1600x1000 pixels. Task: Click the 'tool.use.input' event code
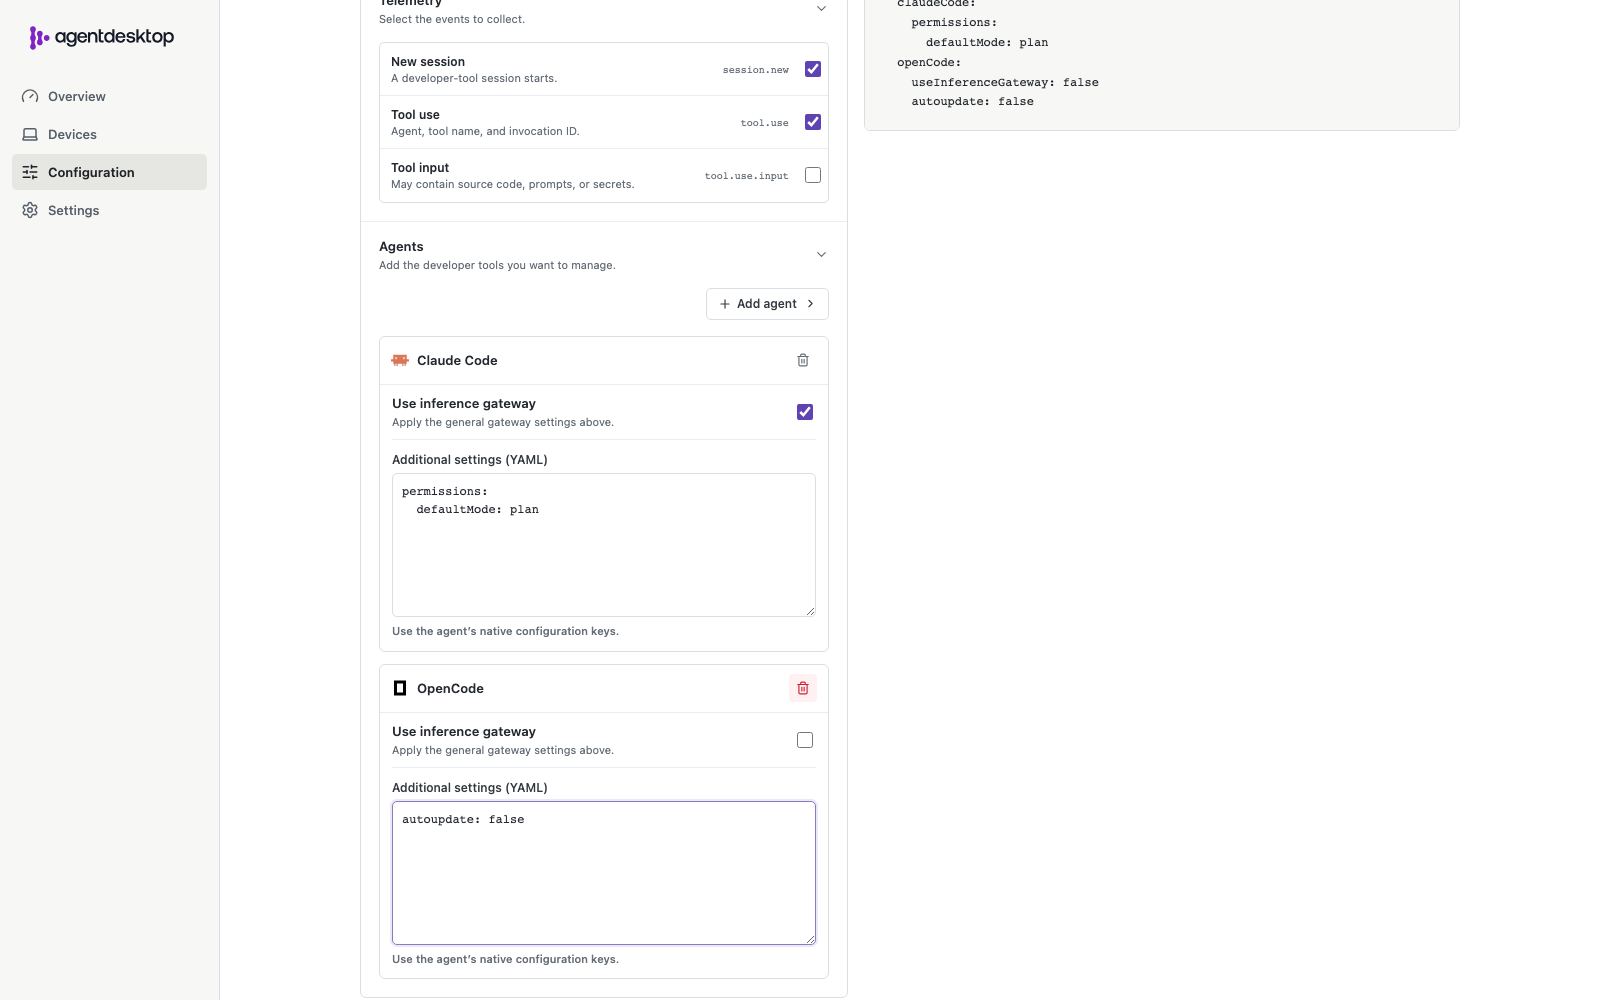click(x=747, y=176)
